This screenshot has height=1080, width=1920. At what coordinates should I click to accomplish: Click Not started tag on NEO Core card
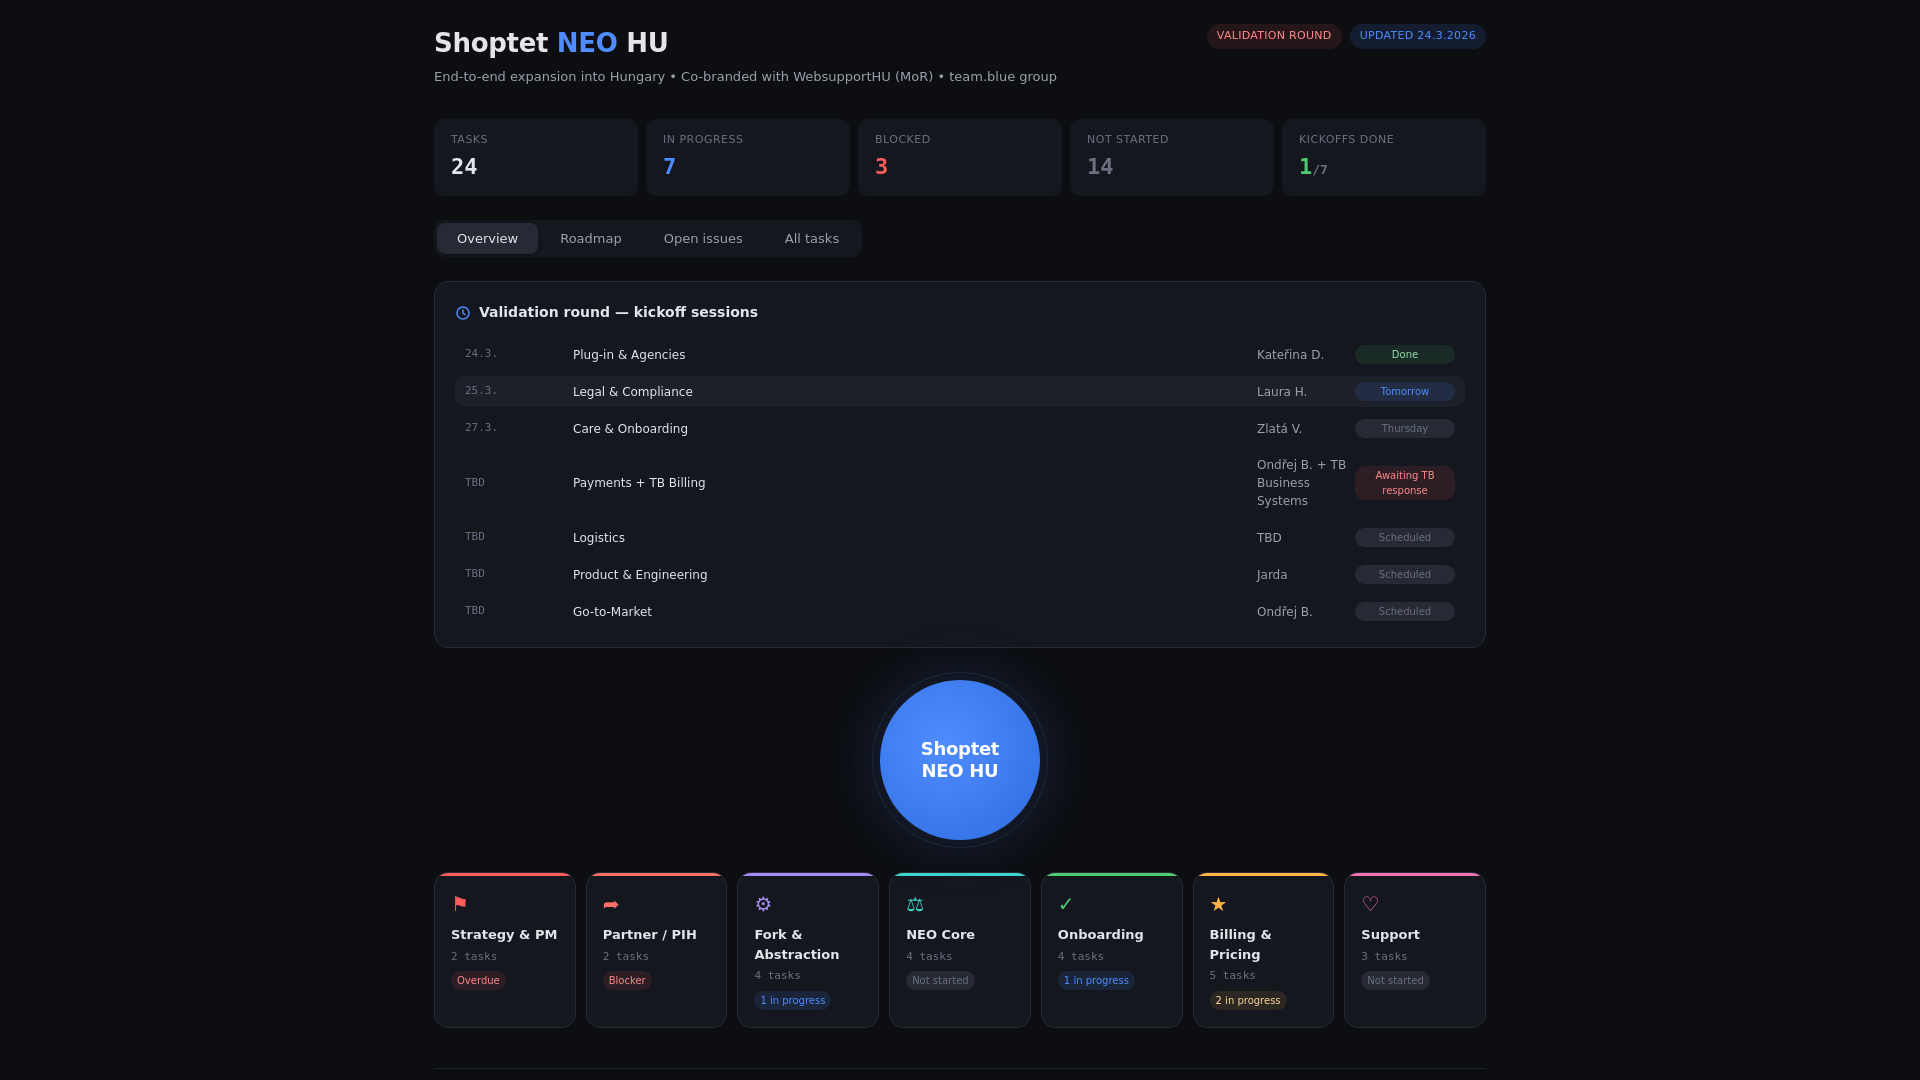[940, 981]
